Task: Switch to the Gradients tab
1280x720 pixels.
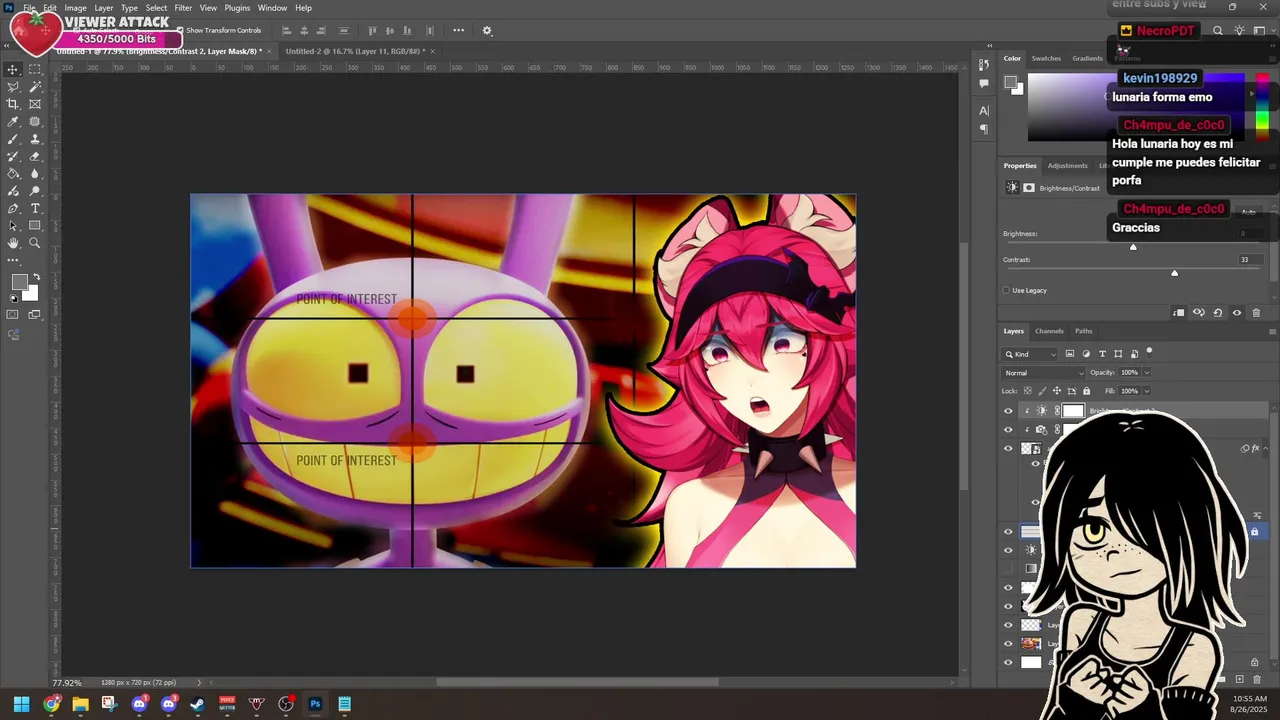Action: click(x=1087, y=58)
